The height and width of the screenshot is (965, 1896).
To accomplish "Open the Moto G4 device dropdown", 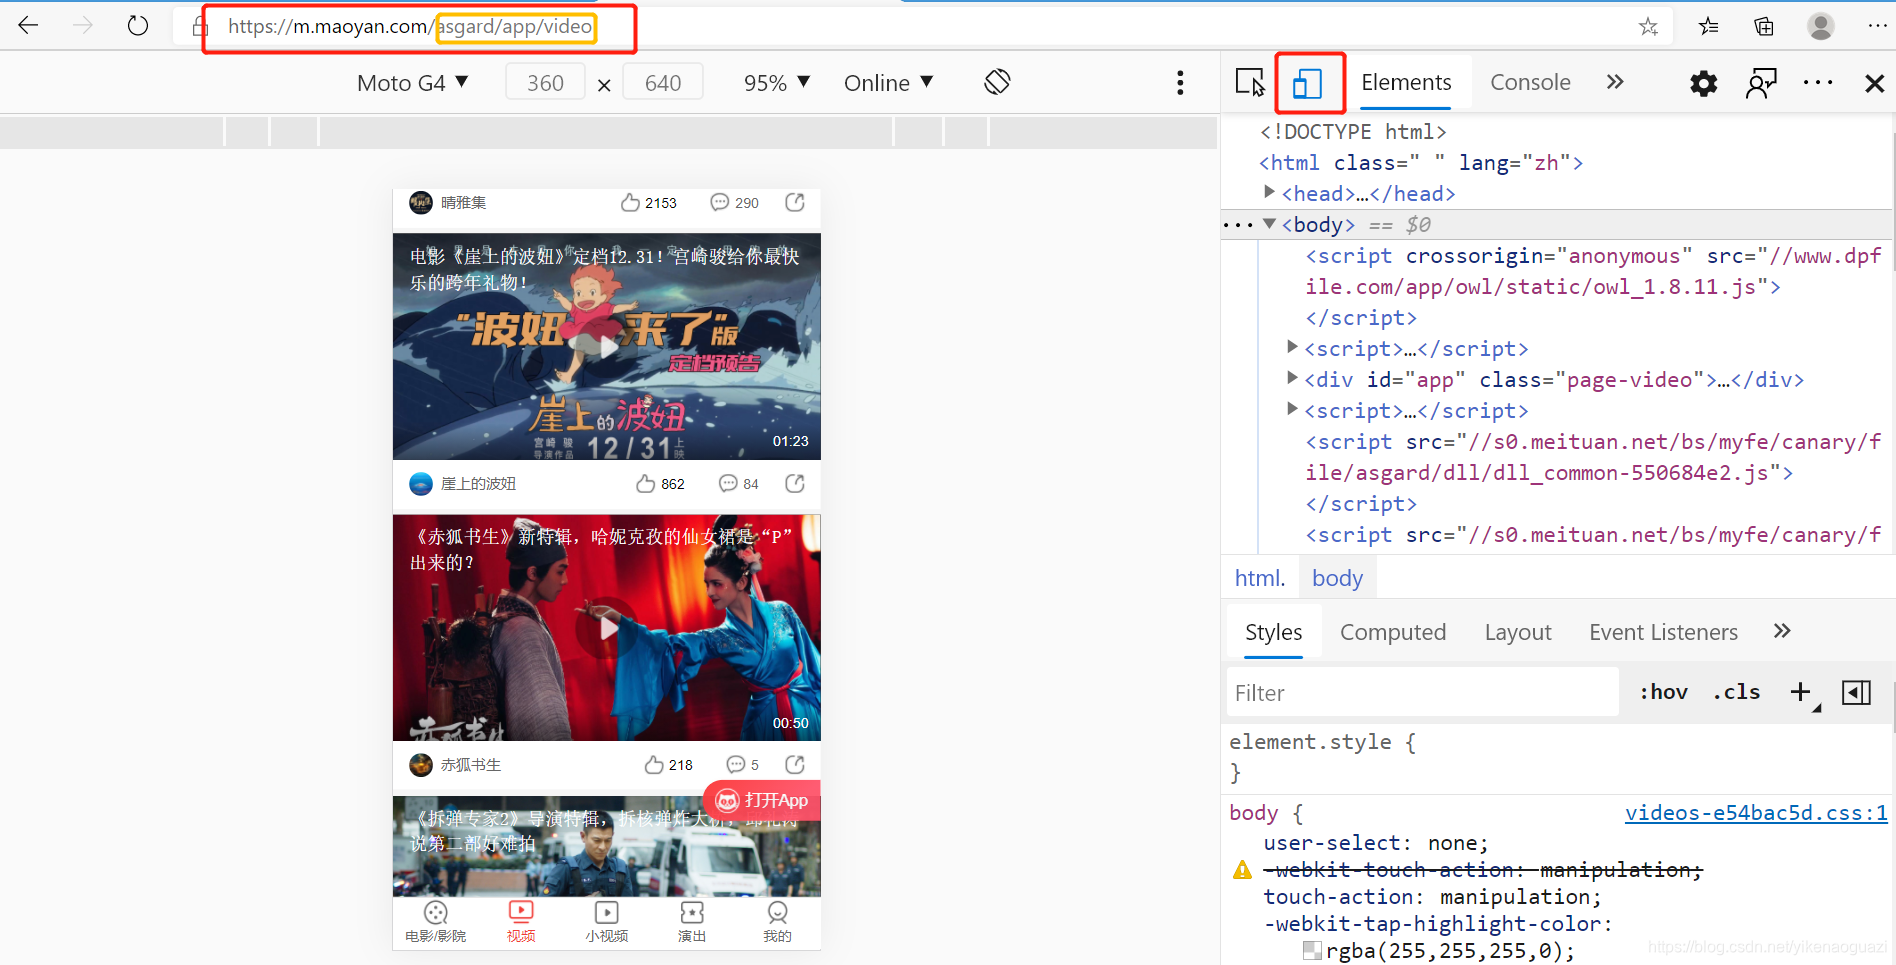I will click(x=412, y=83).
